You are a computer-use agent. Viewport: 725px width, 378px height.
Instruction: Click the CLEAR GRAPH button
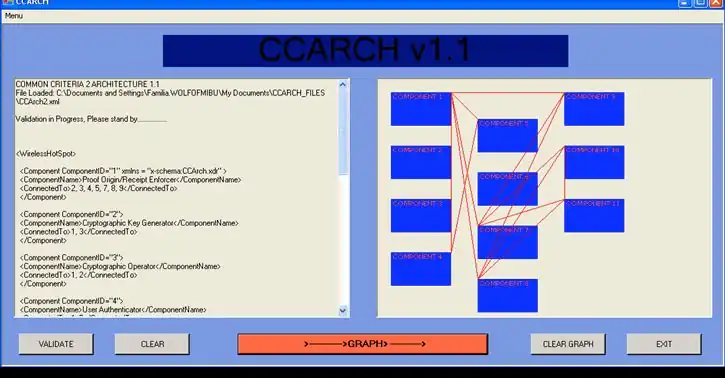(x=568, y=344)
